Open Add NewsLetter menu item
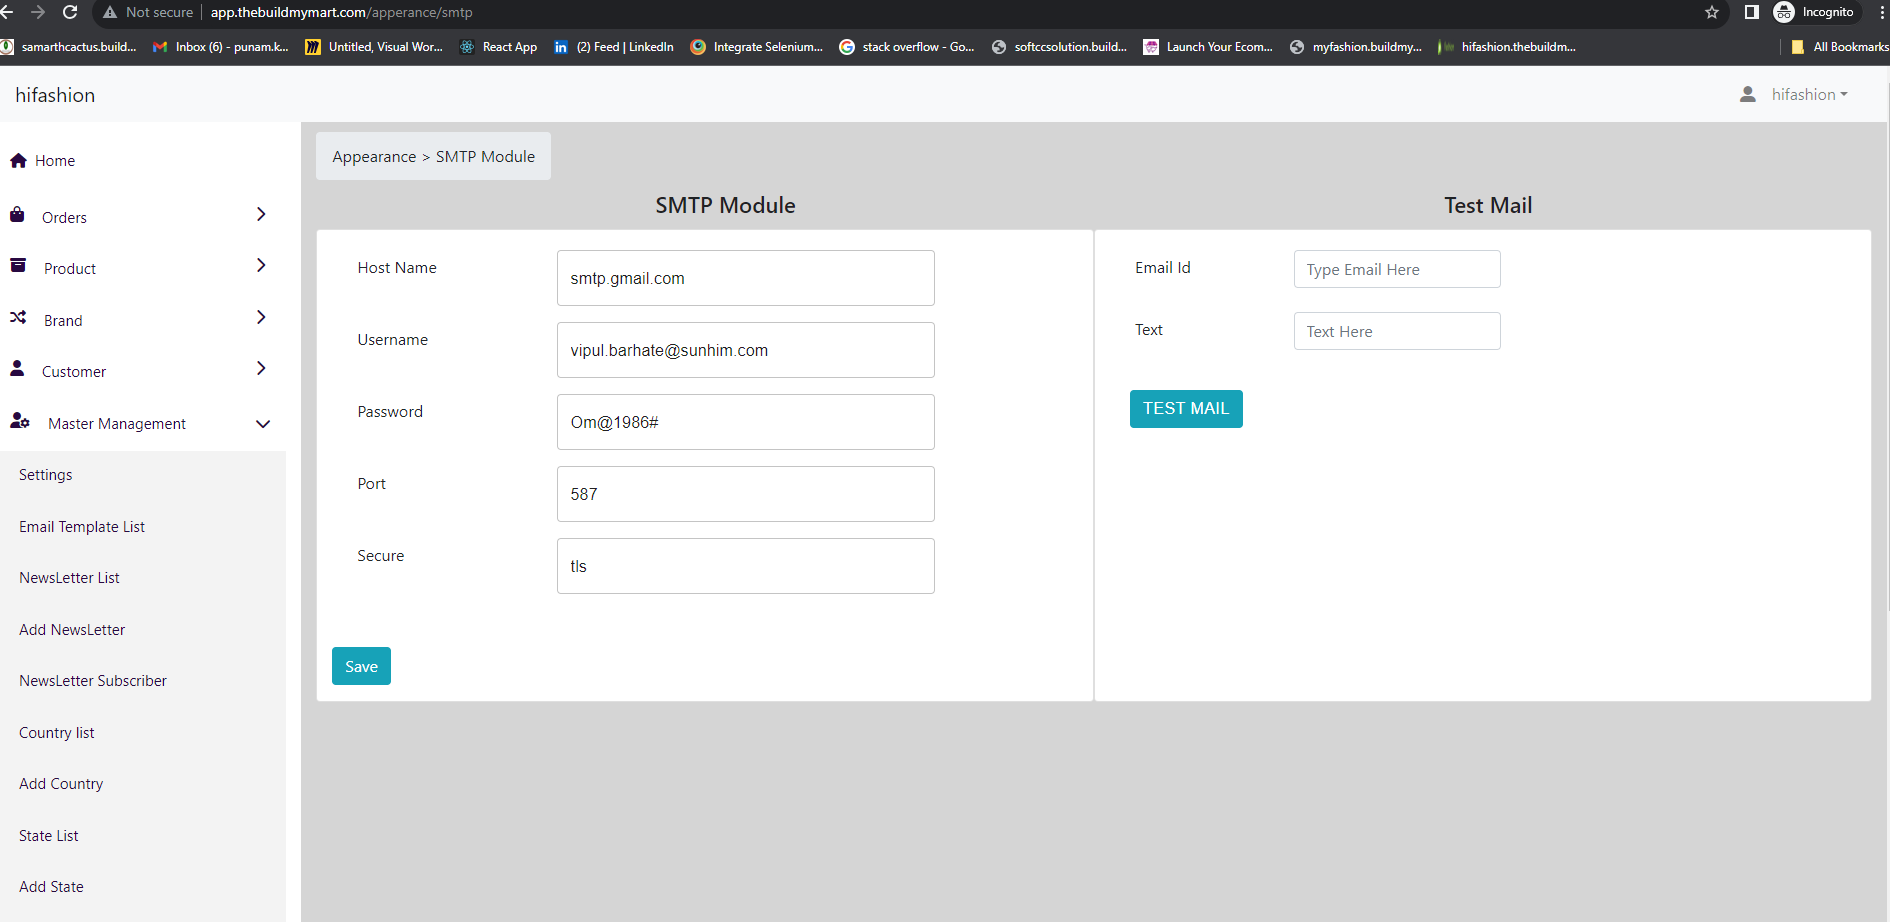1890x922 pixels. (72, 630)
